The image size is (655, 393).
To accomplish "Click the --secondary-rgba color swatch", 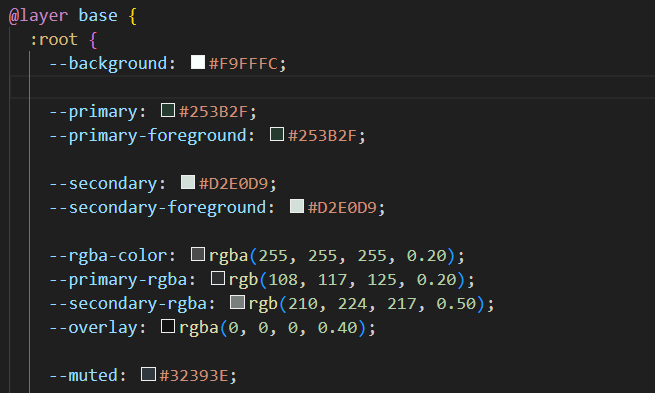I will pos(237,302).
